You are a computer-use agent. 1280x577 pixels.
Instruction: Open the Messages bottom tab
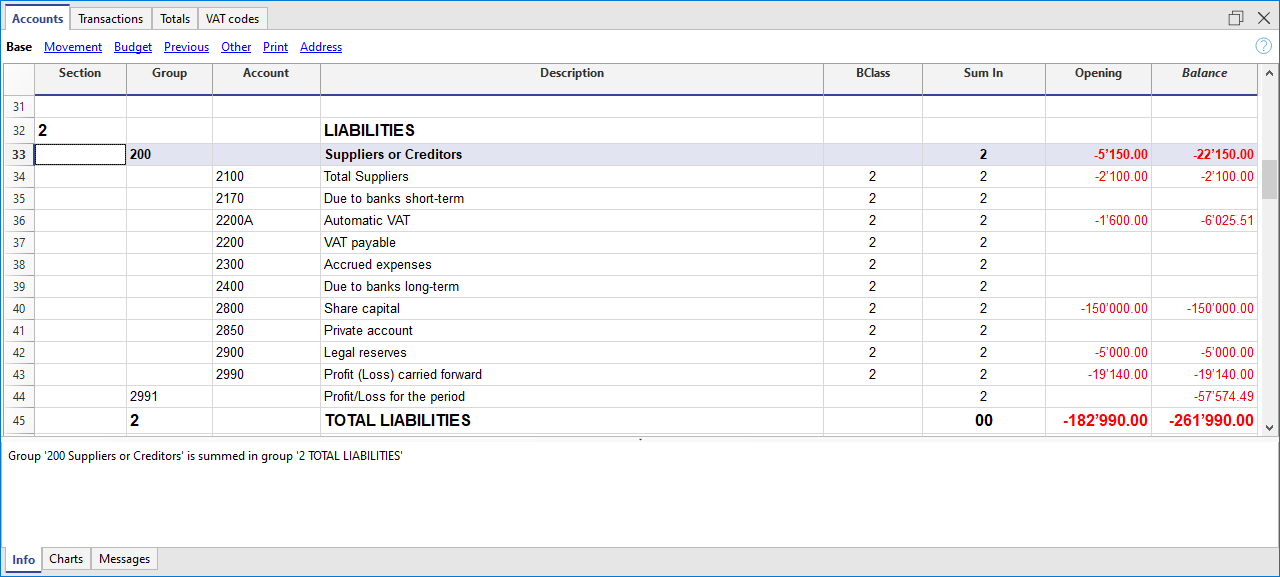[125, 559]
